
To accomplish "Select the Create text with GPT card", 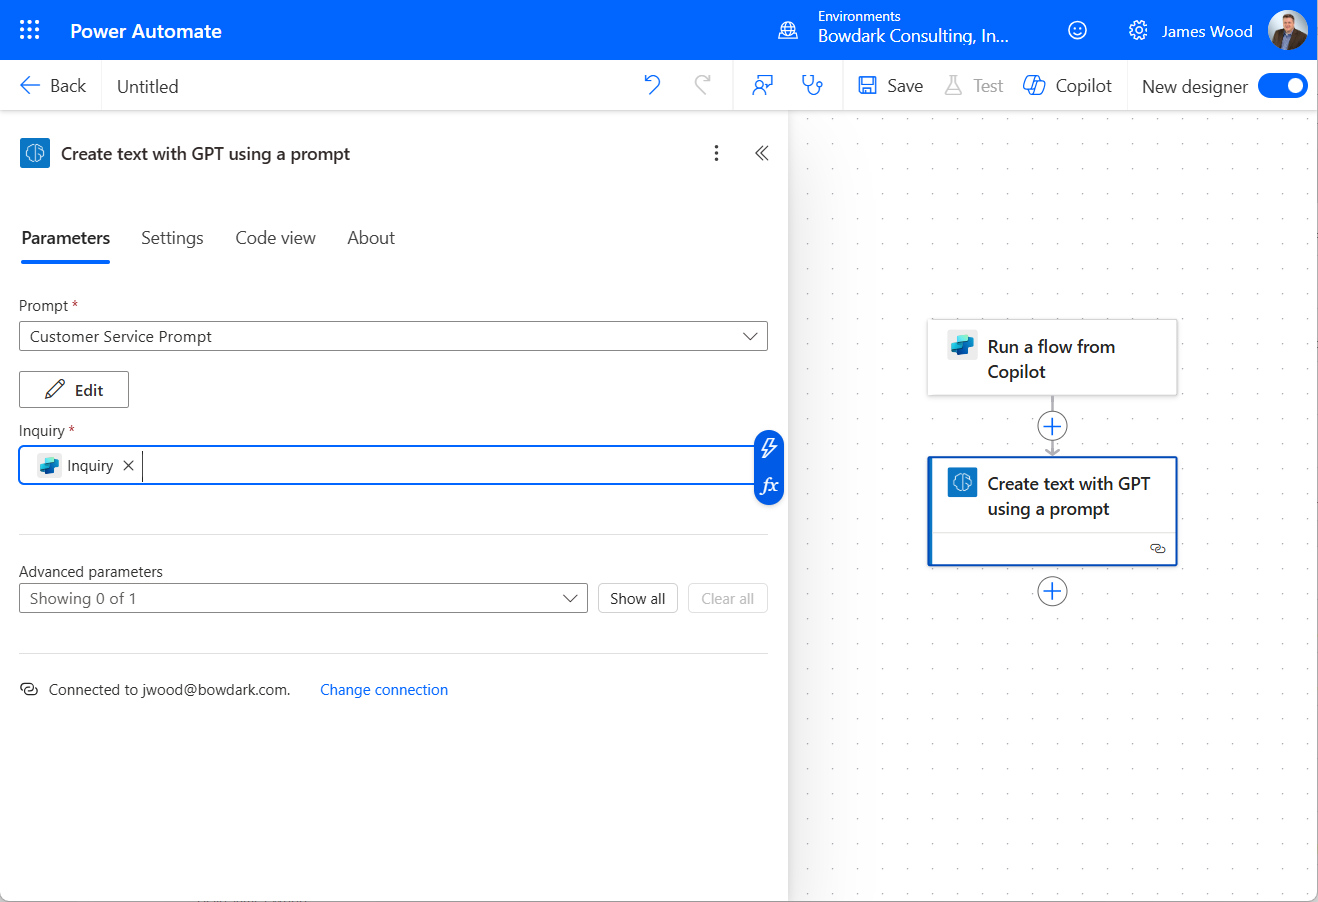I will point(1052,511).
